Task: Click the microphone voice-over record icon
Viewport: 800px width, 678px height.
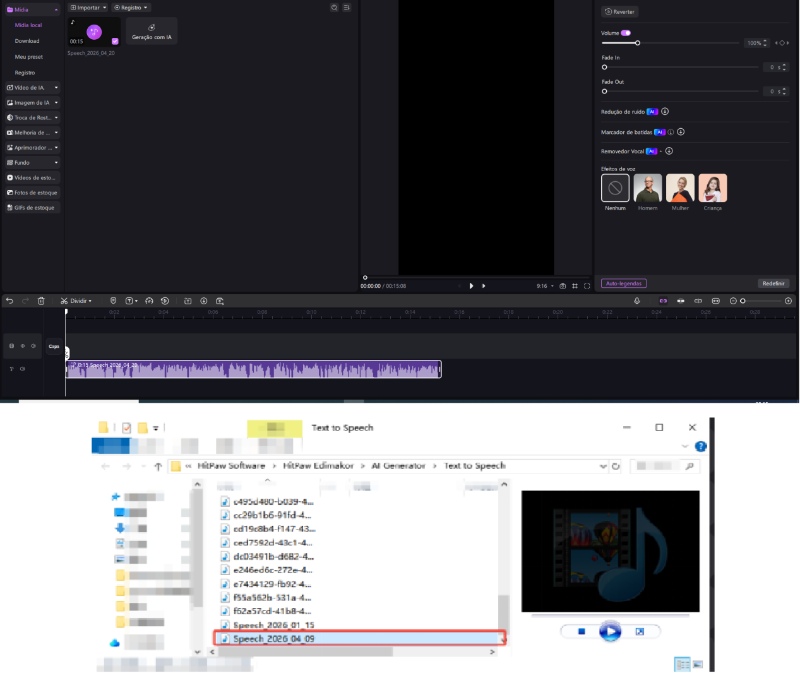Action: coord(637,300)
